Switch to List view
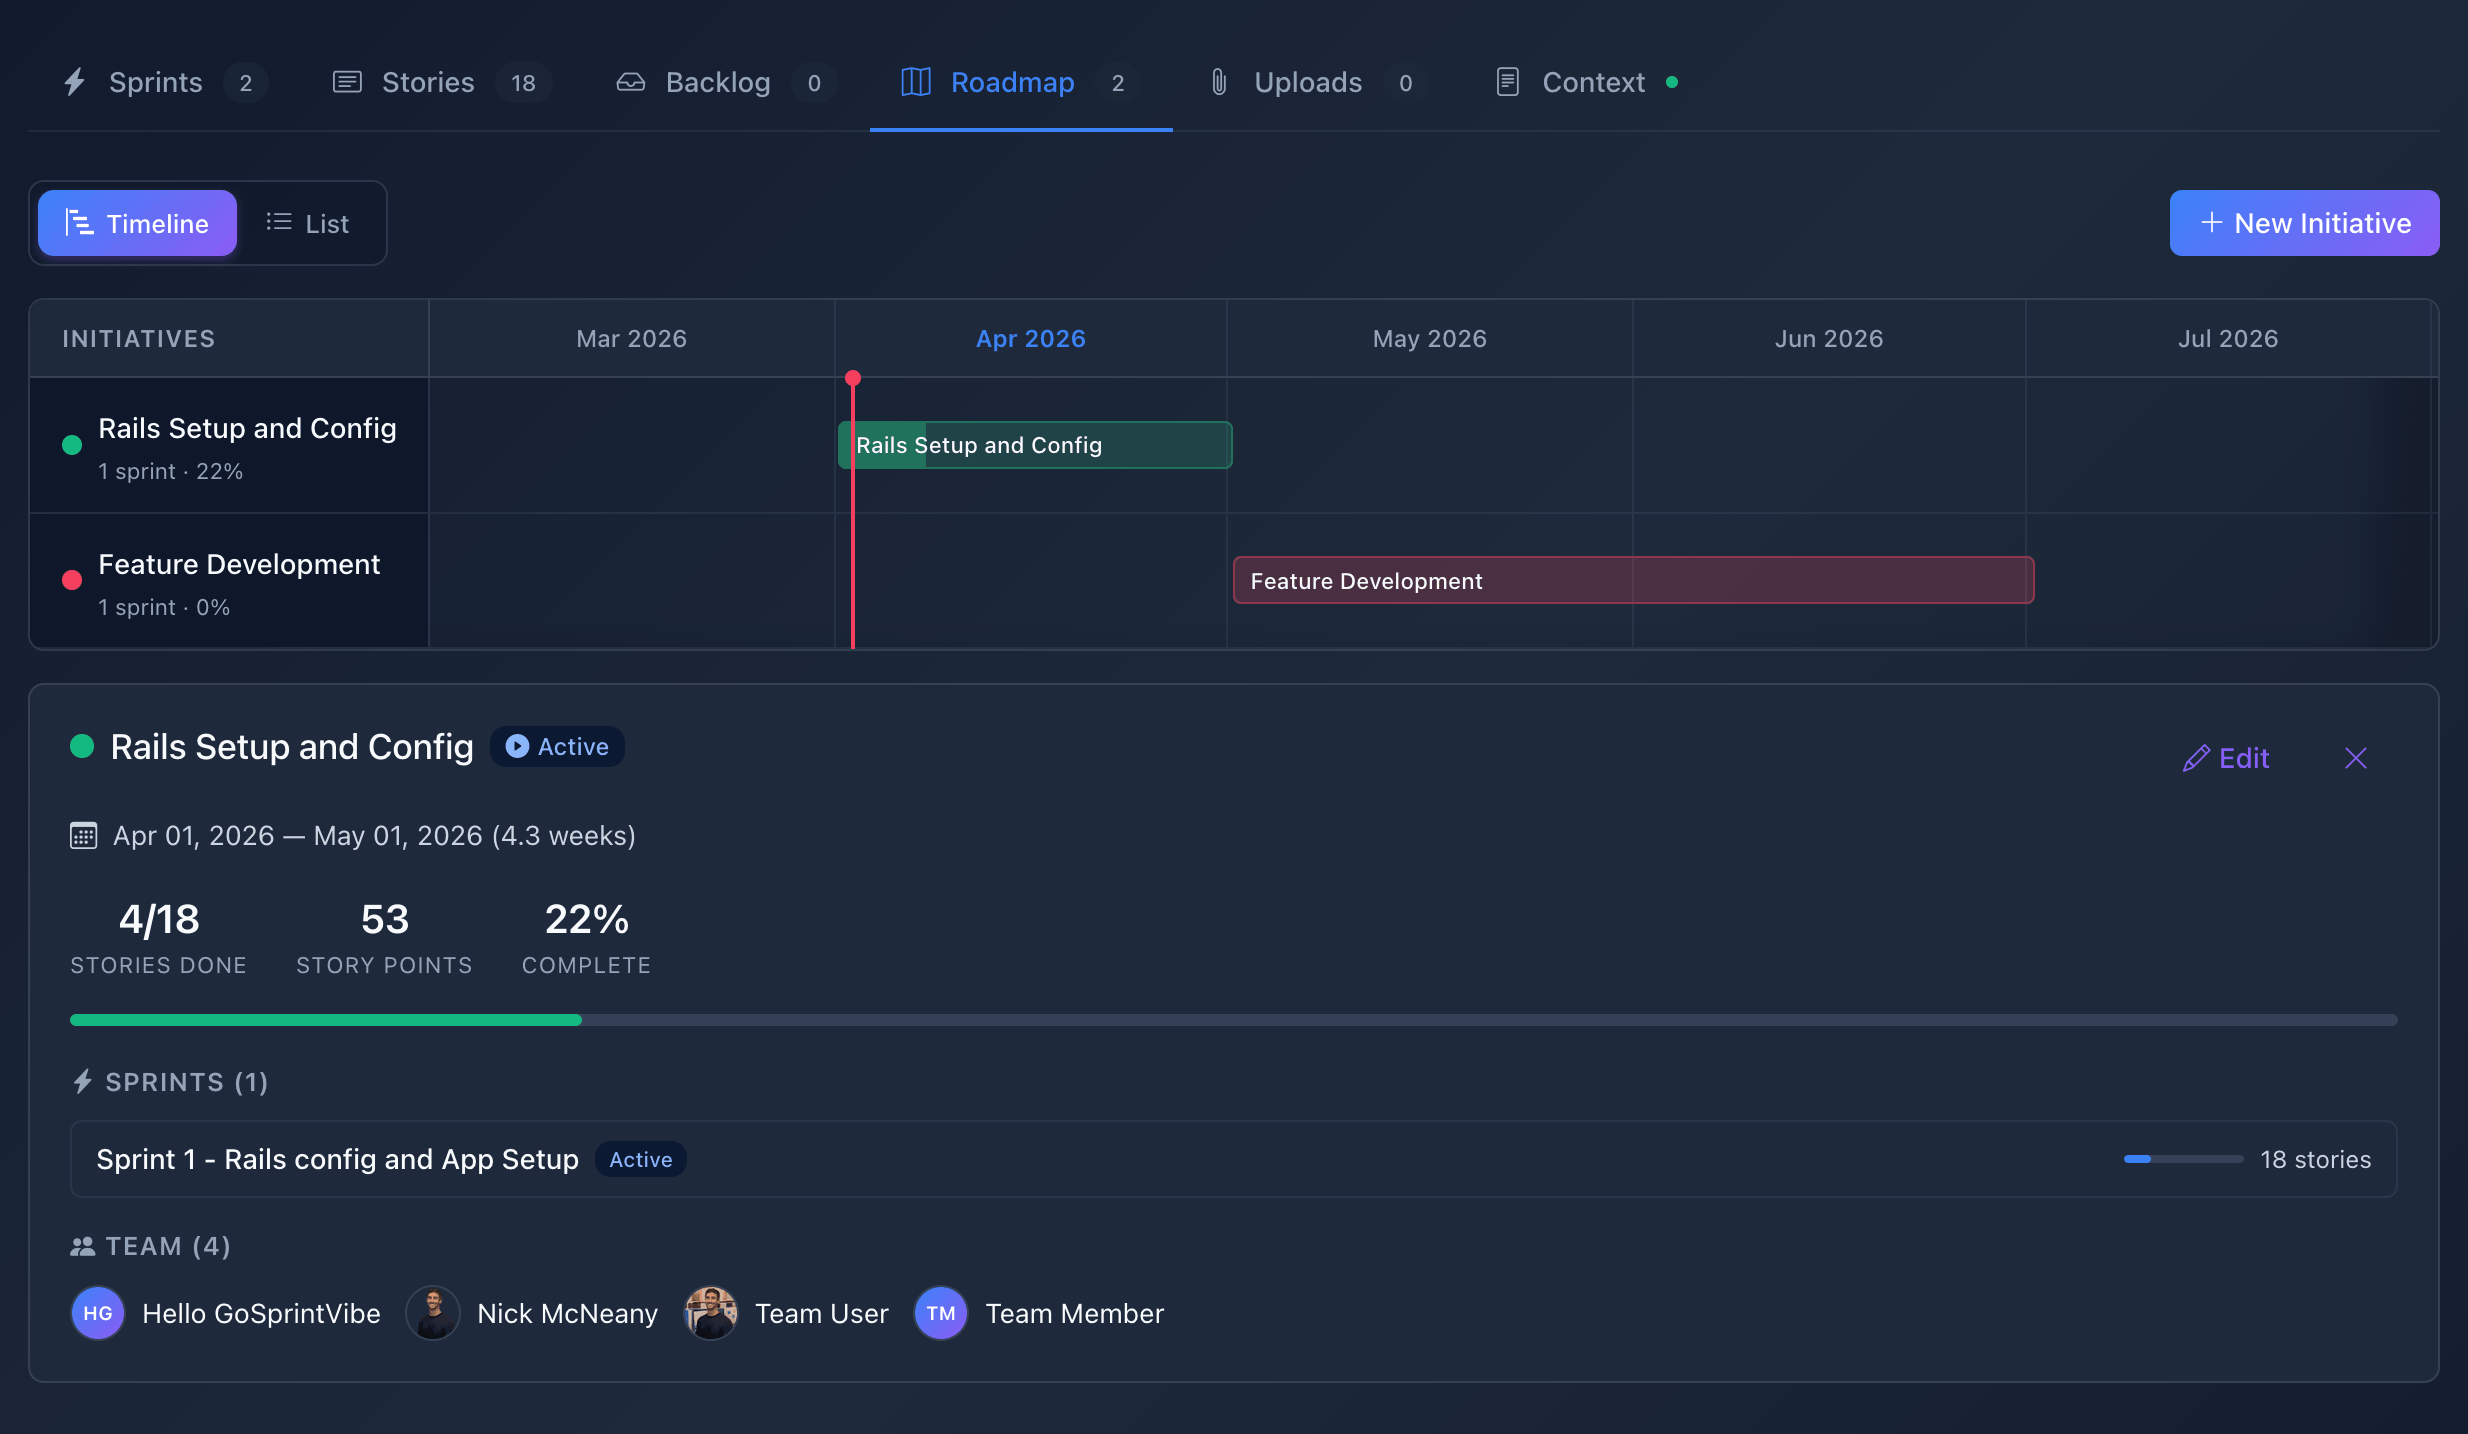The image size is (2468, 1434). (308, 223)
